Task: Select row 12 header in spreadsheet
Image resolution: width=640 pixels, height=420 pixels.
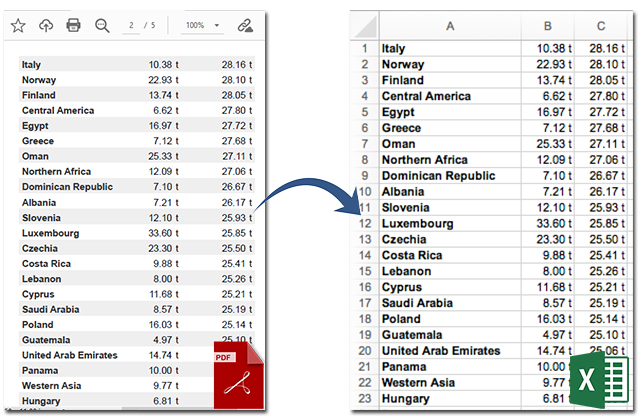Action: 364,223
